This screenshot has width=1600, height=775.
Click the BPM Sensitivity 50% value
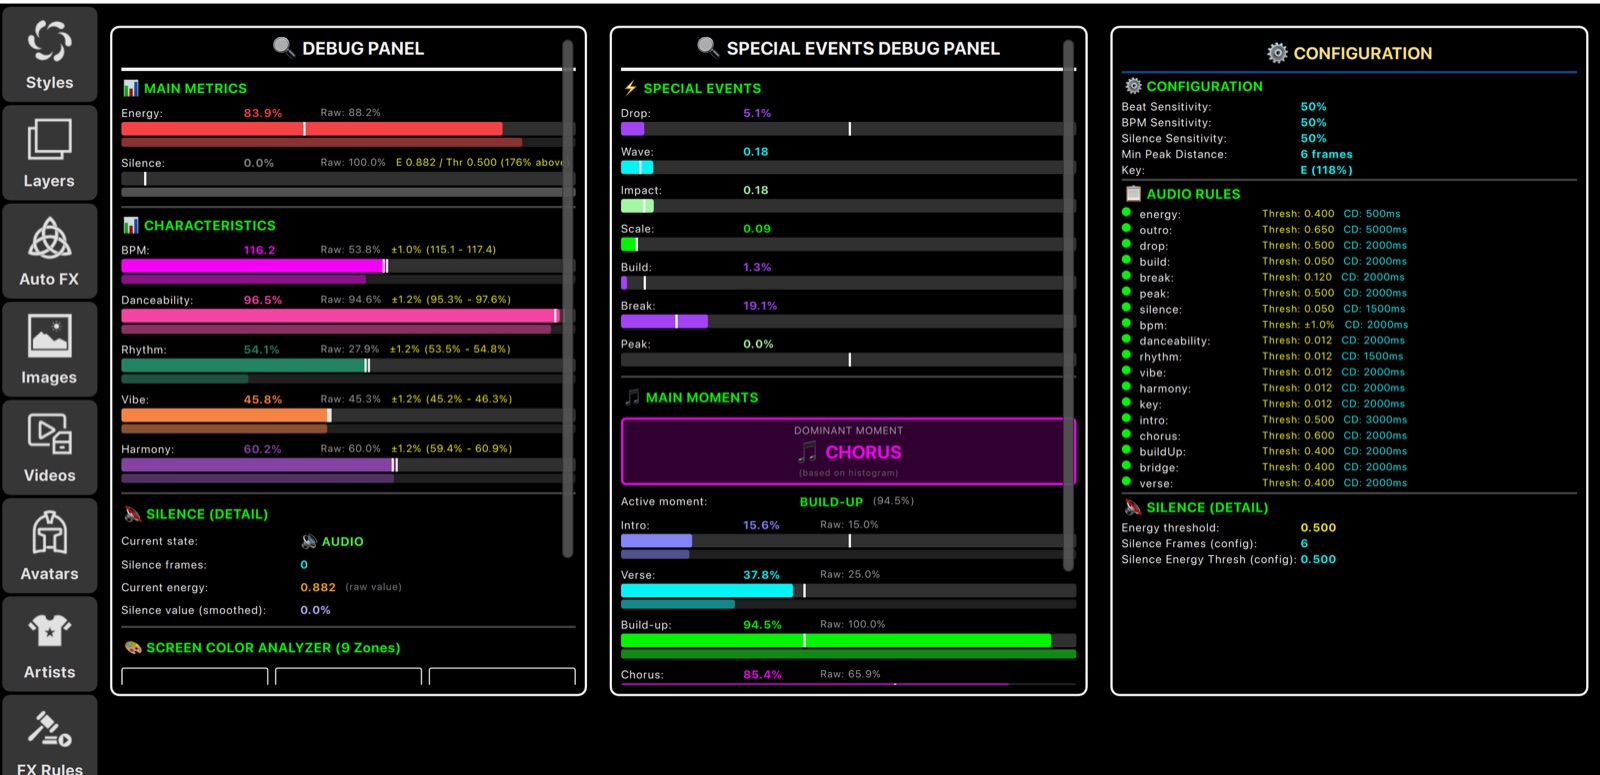pos(1313,123)
